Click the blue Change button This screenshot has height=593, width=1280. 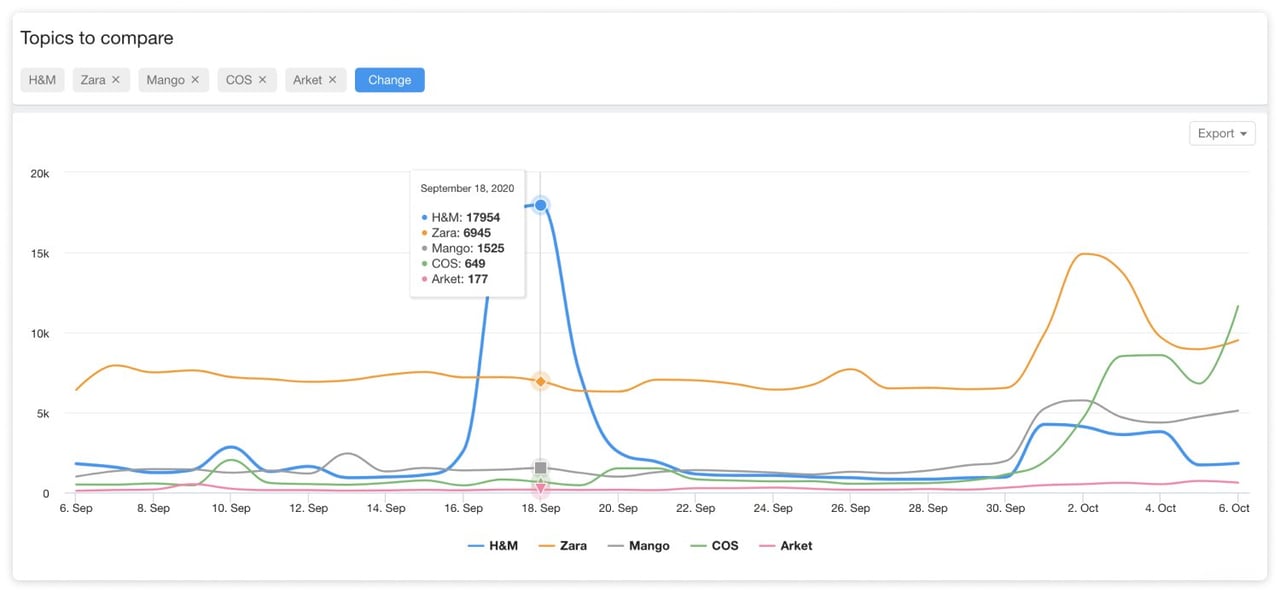pyautogui.click(x=389, y=80)
